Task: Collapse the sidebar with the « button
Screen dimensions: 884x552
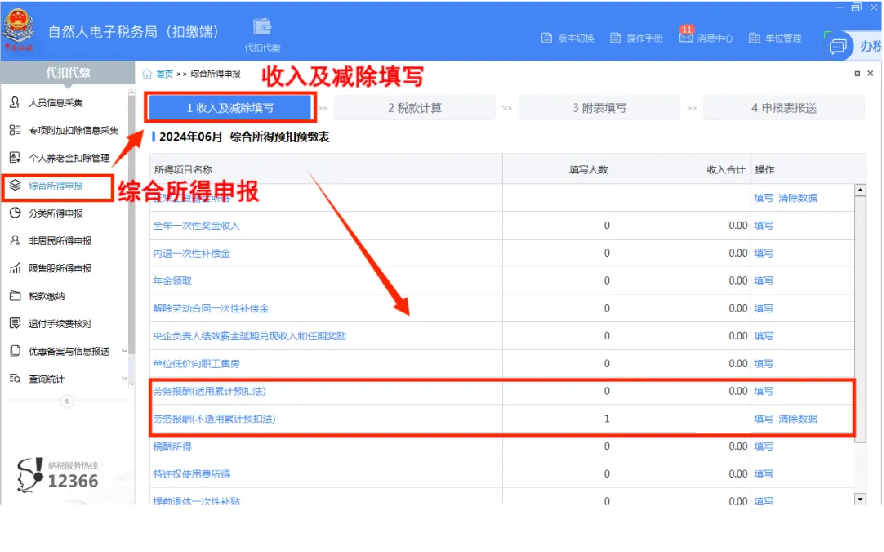Action: [67, 401]
